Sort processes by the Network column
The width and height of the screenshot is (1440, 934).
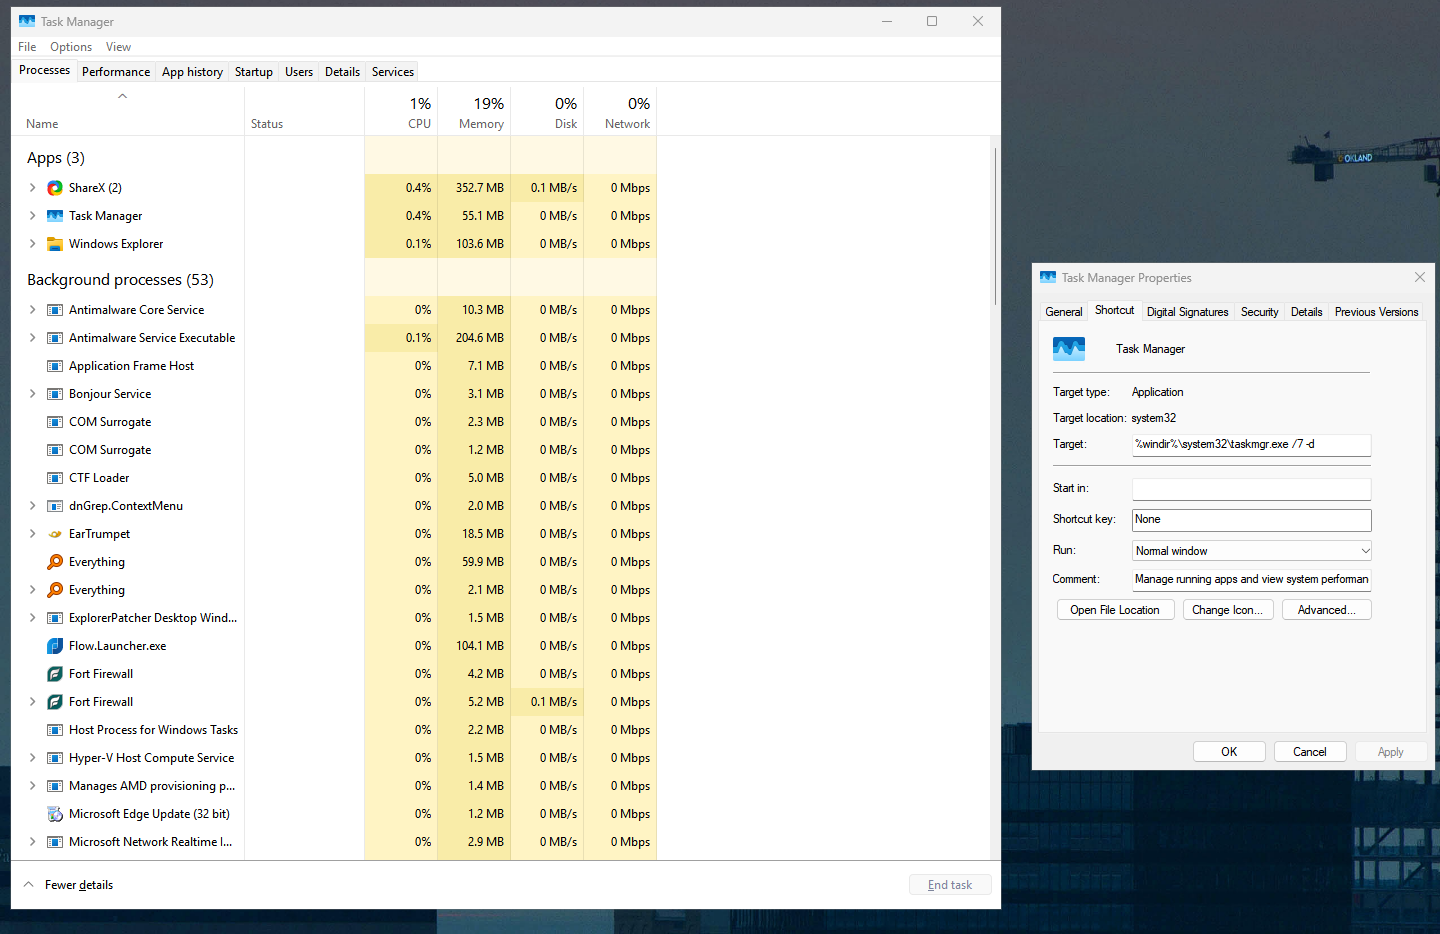pyautogui.click(x=620, y=111)
